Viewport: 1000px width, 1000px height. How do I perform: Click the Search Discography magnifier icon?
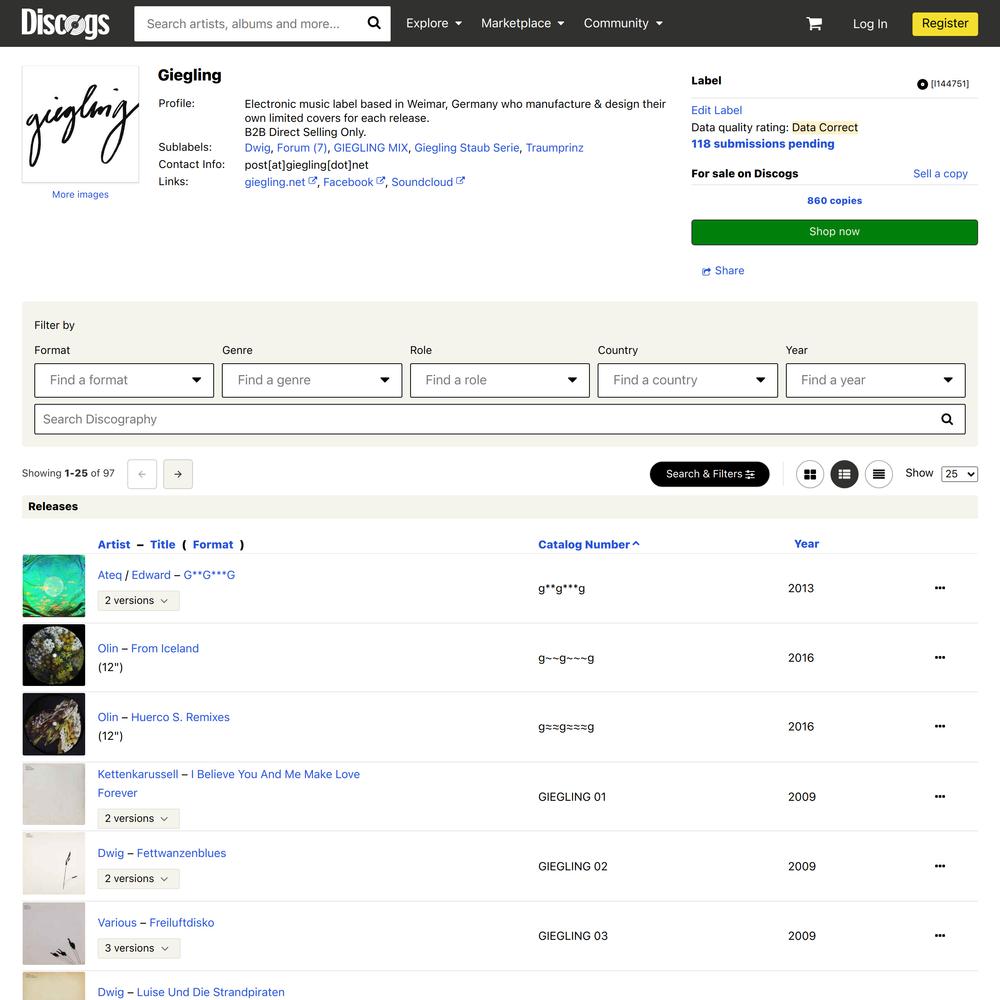click(x=947, y=419)
